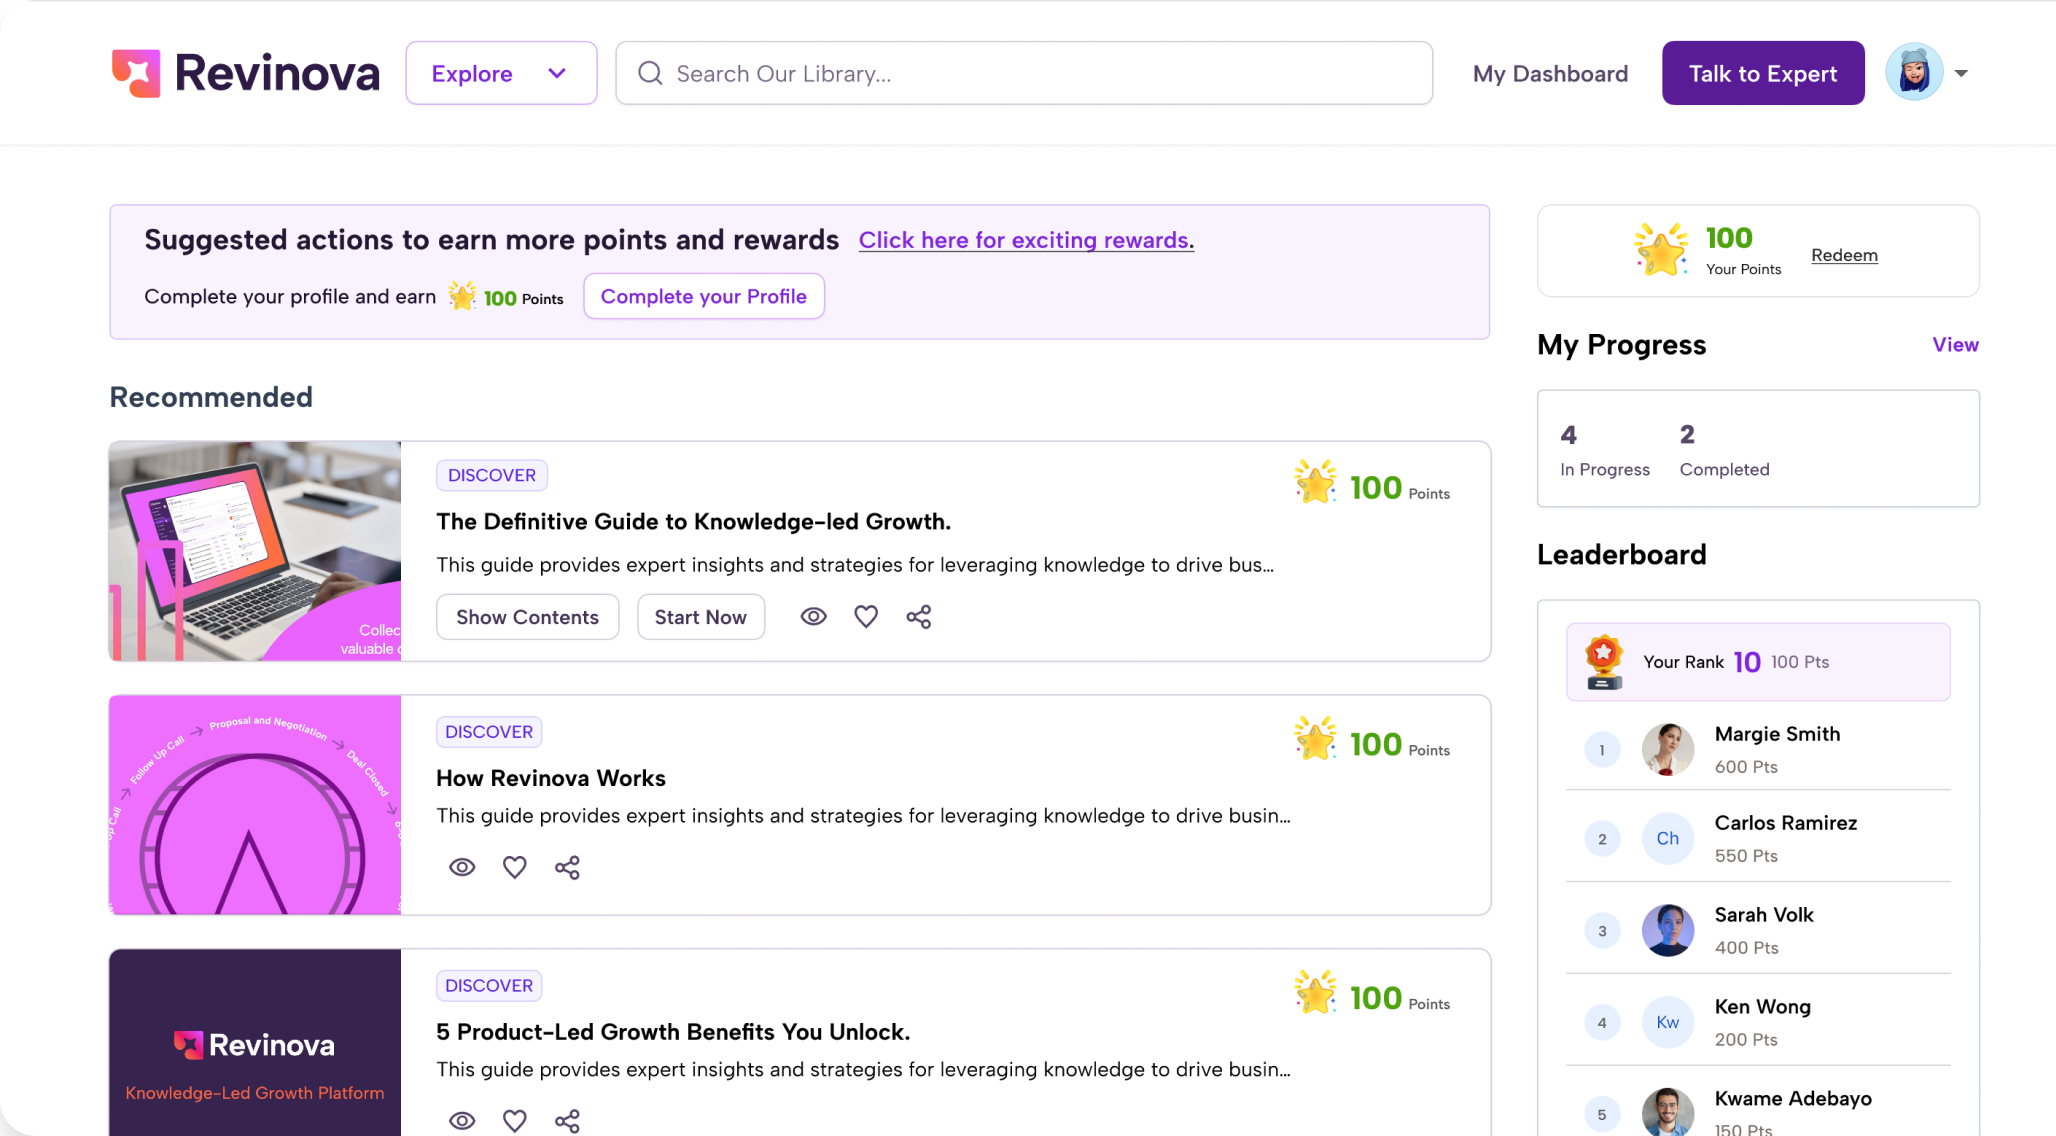Like the Knowledge-led Growth guide
This screenshot has height=1136, width=2056.
866,616
